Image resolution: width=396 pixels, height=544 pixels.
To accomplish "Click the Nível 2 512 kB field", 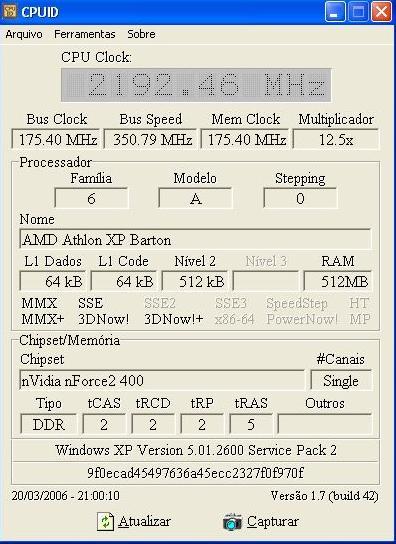I will [x=195, y=281].
